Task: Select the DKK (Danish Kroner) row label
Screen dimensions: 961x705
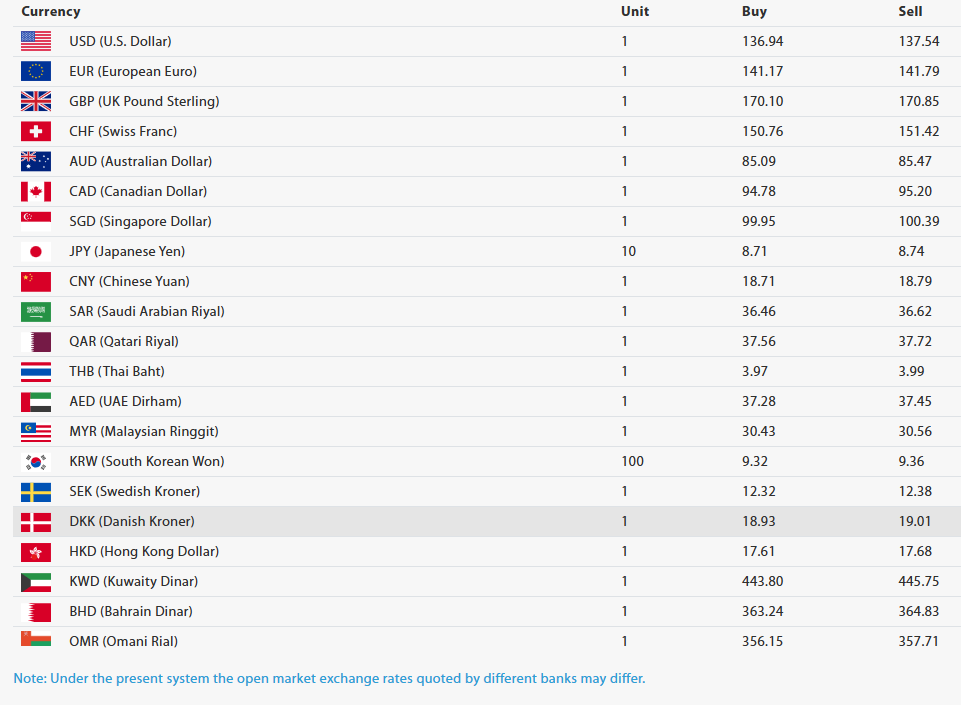Action: 132,522
